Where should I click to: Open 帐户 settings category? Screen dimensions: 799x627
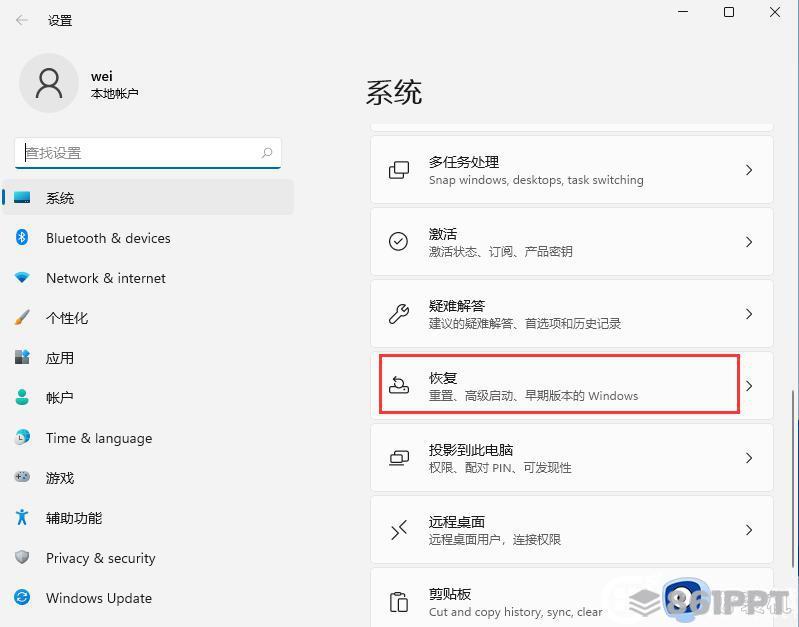(x=148, y=398)
